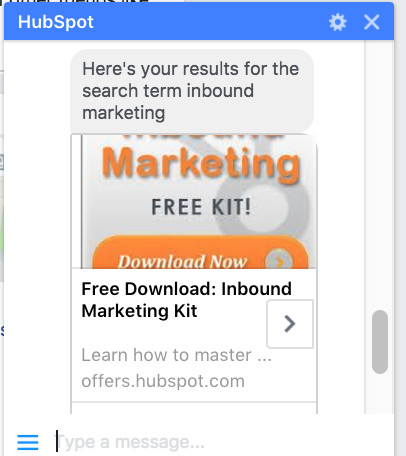Viewport: 406px width, 456px height.
Task: Click the orange Marketing heading in the card image
Action: (x=201, y=164)
